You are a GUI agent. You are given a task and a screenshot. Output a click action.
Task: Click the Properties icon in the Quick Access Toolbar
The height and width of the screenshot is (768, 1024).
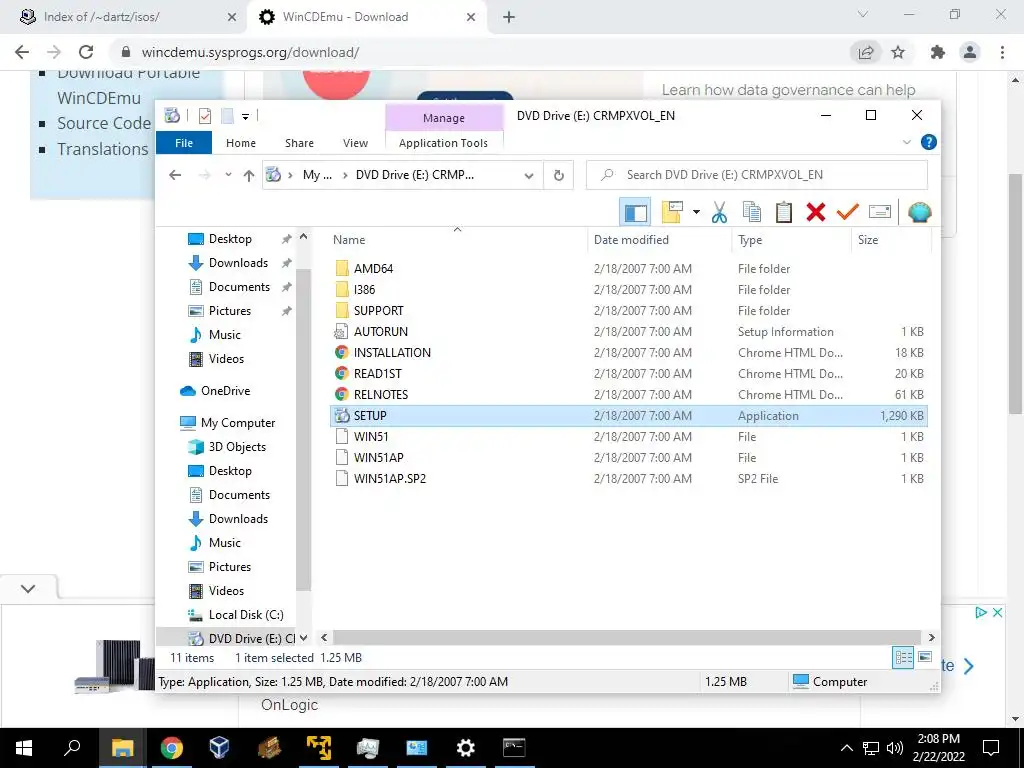coord(205,116)
